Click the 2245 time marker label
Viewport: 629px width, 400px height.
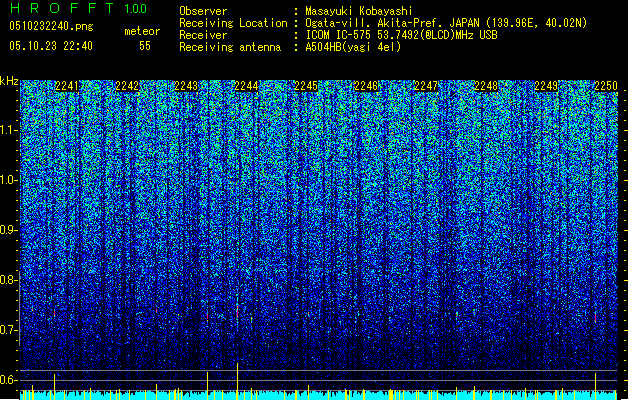[x=306, y=86]
